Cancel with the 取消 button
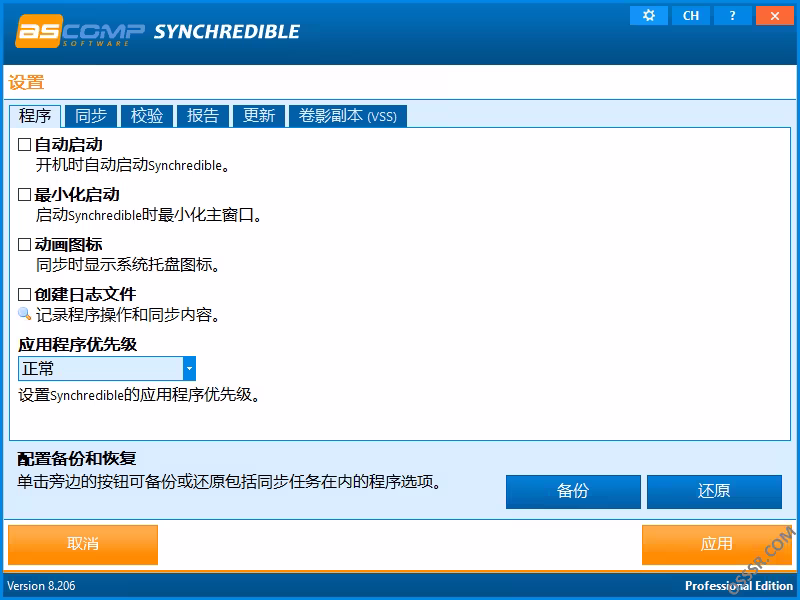 click(x=83, y=544)
